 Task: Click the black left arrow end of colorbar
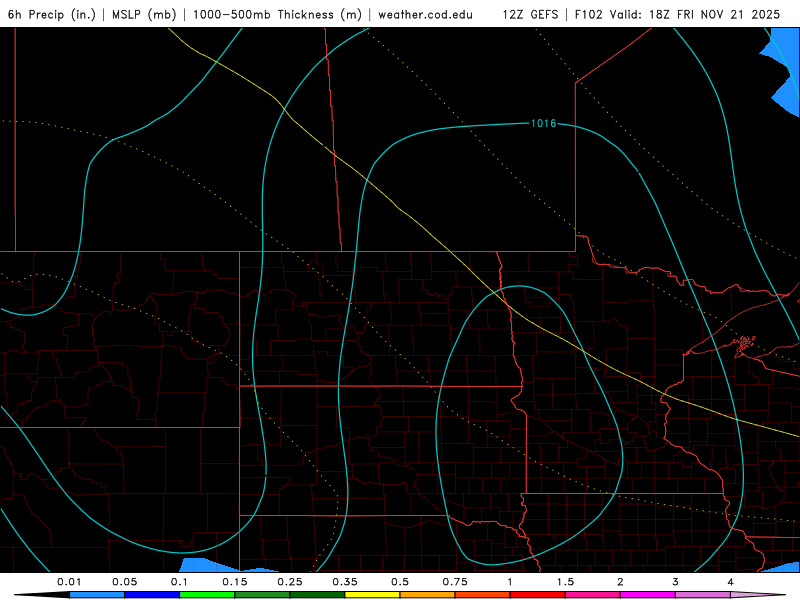[x=42, y=595]
